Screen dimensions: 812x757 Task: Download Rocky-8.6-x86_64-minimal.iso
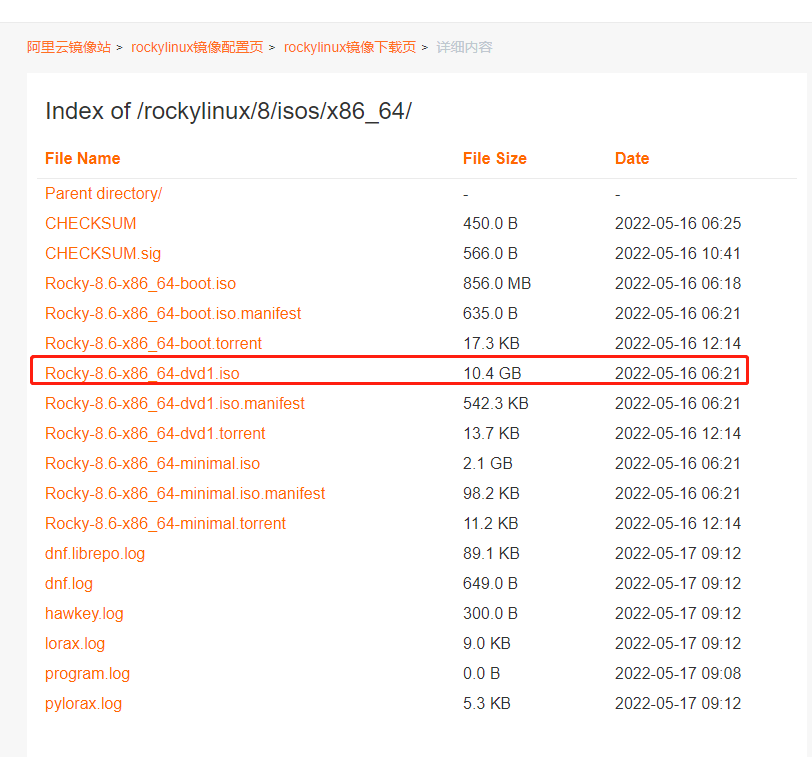[153, 463]
